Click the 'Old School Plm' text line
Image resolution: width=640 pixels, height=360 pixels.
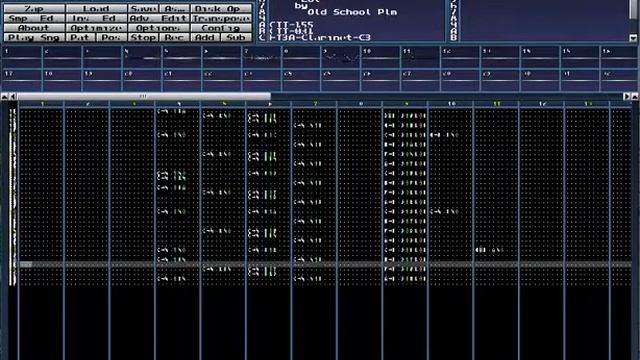[x=352, y=12]
